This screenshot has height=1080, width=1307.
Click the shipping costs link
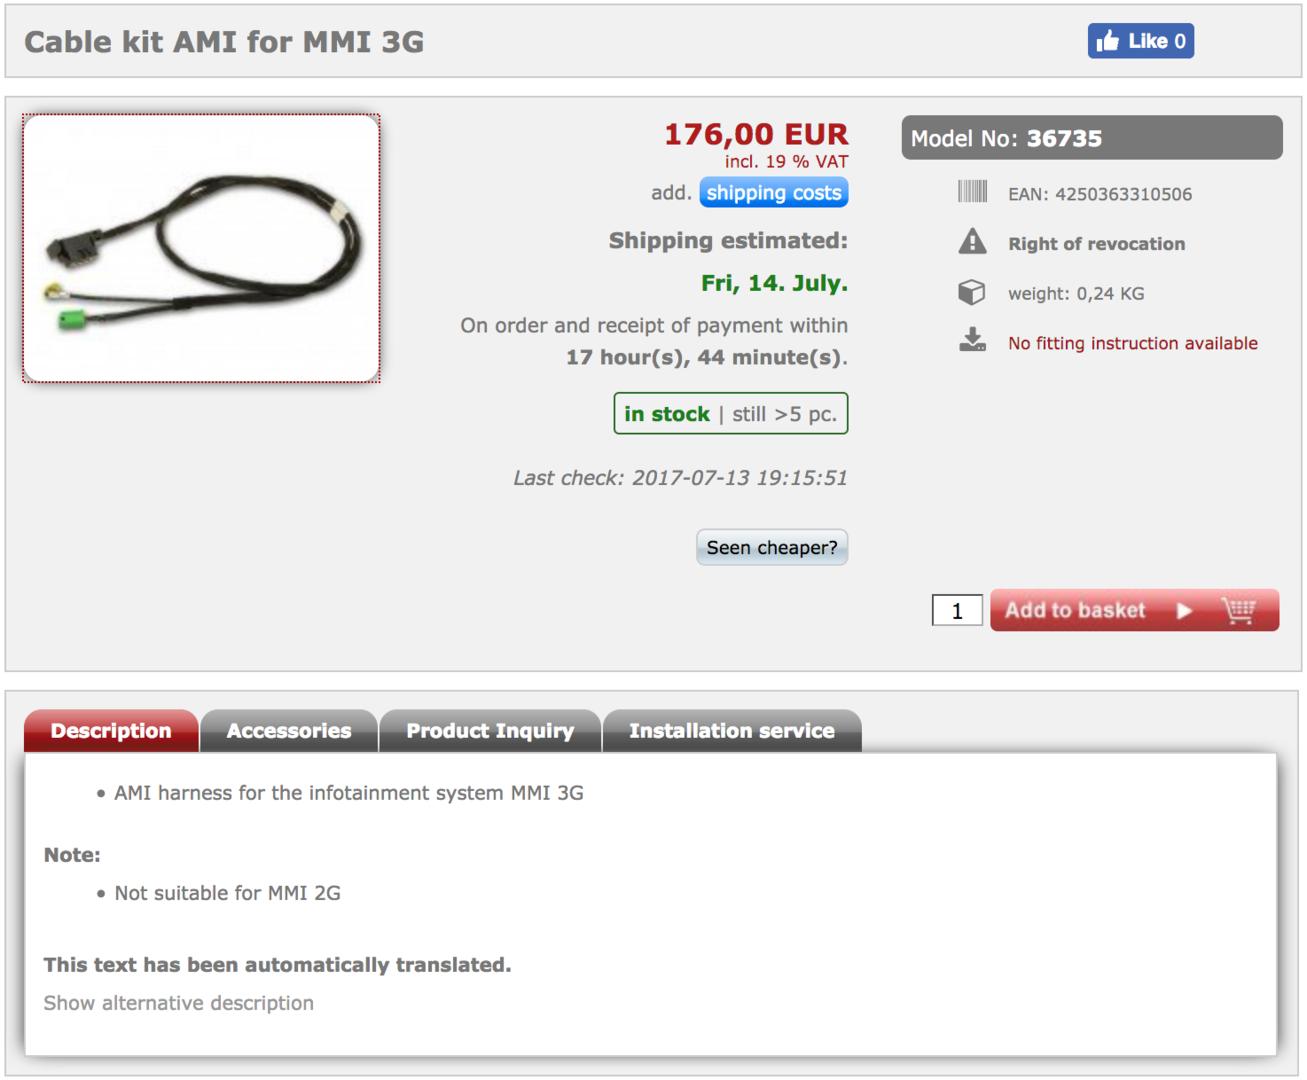click(774, 193)
